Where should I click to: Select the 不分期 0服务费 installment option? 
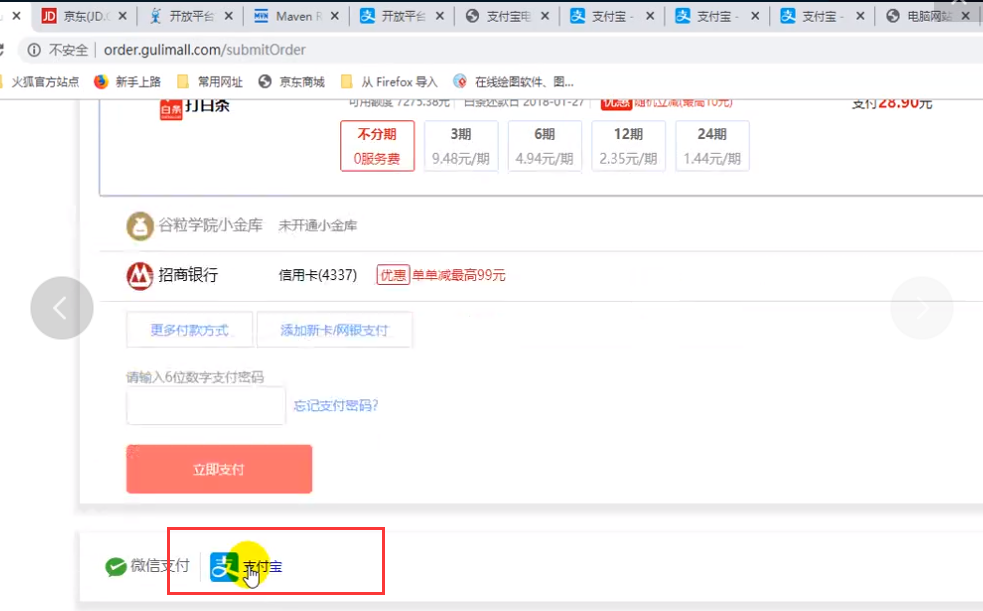377,146
